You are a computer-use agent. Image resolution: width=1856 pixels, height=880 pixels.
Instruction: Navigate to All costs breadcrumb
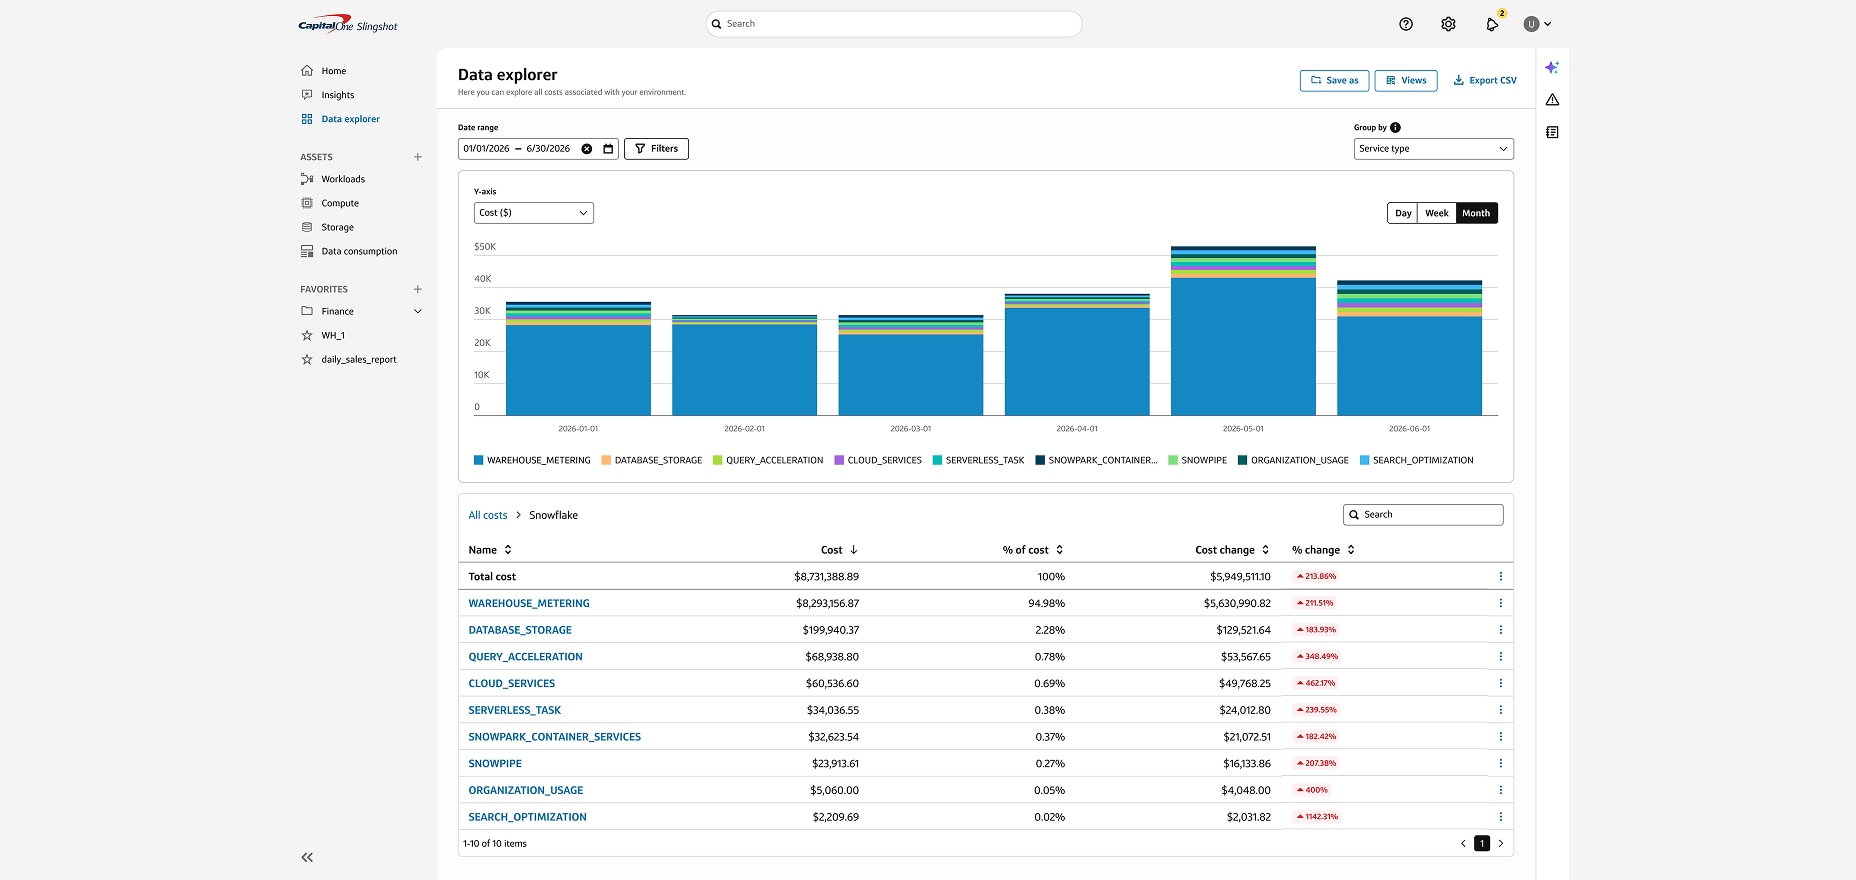(x=488, y=515)
